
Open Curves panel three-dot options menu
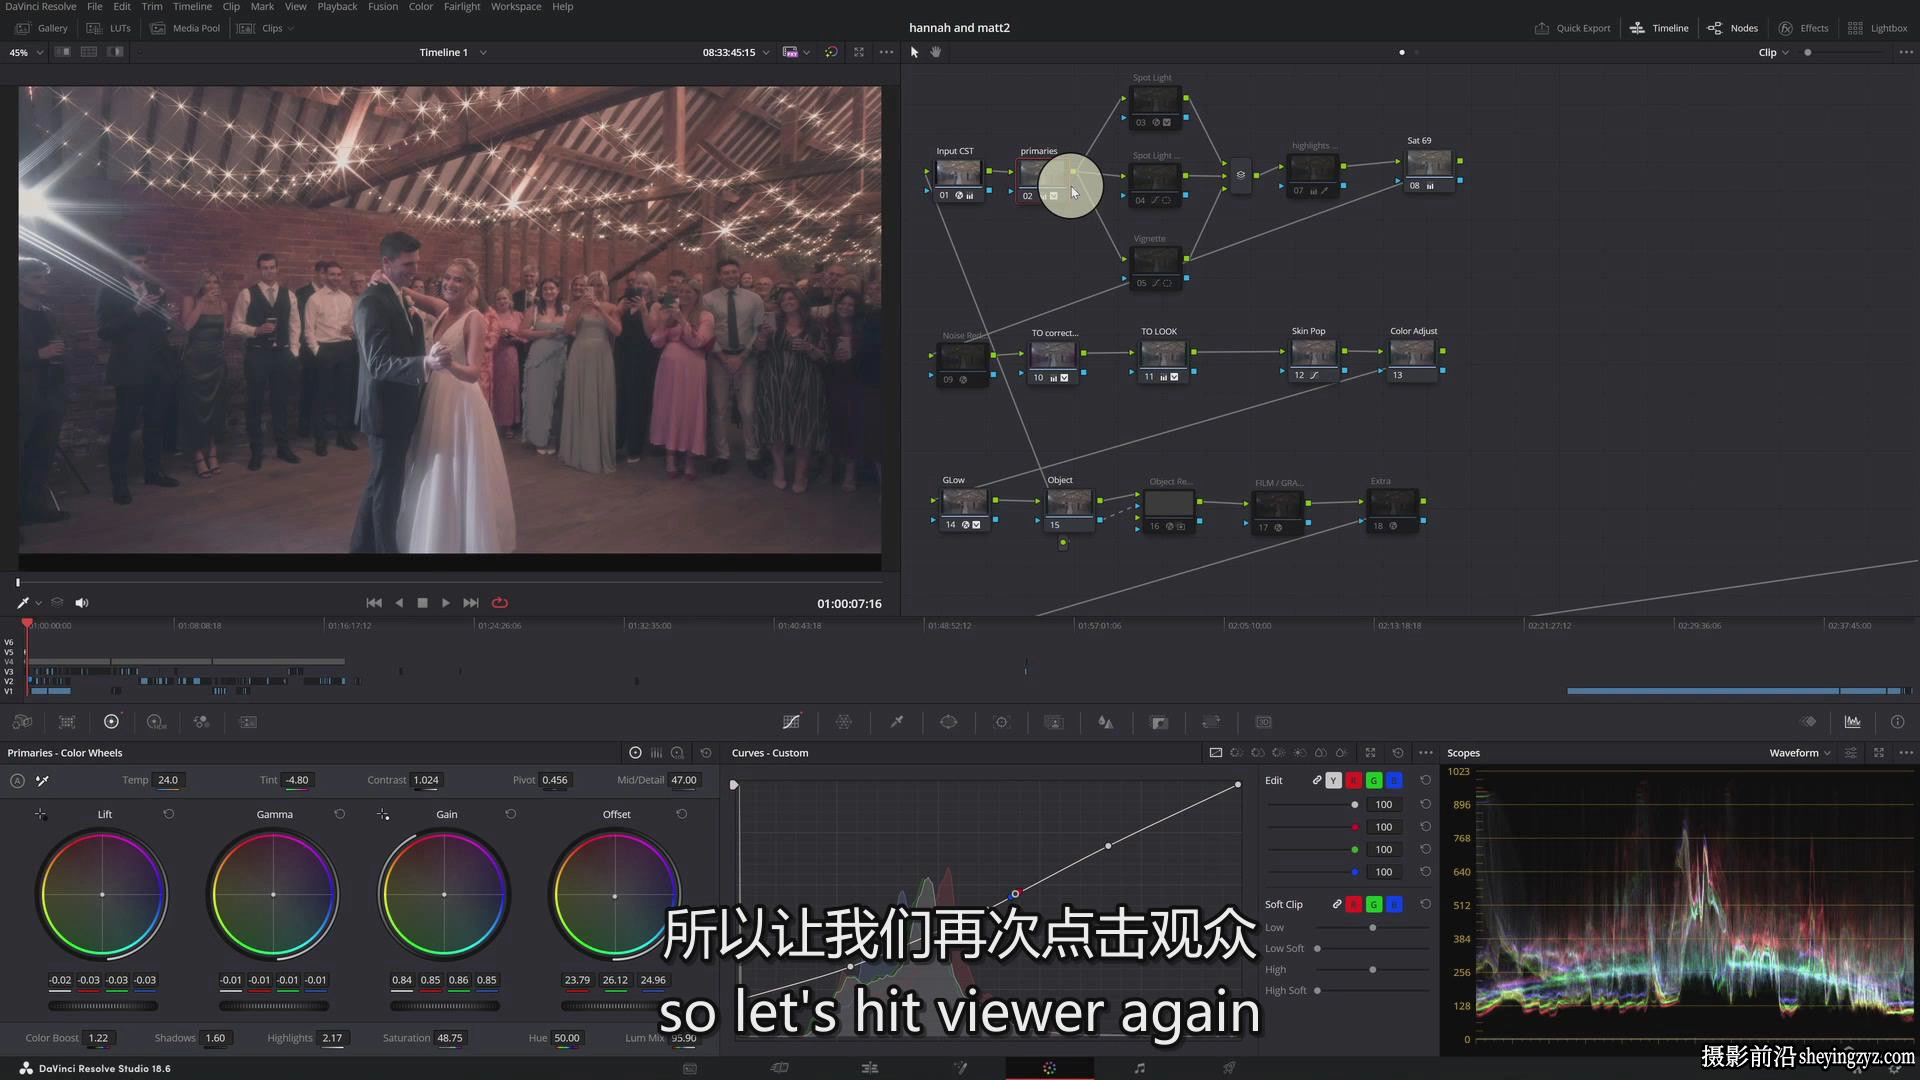(1426, 753)
